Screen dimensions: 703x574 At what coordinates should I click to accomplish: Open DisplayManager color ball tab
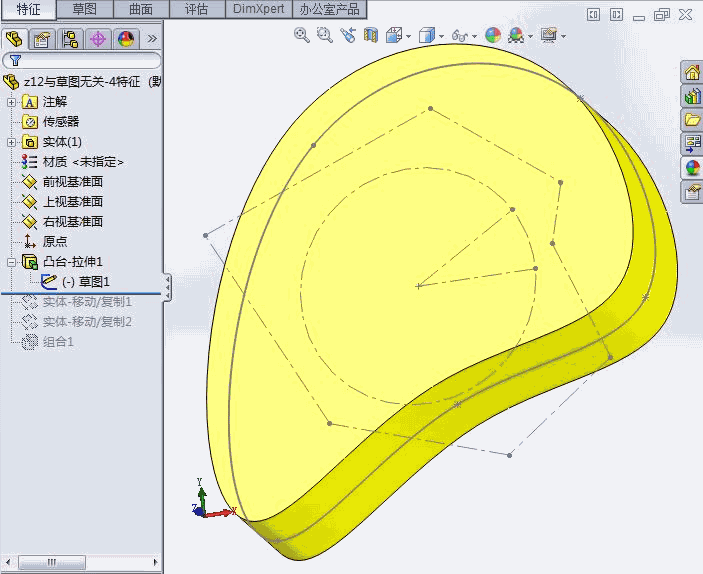[126, 39]
